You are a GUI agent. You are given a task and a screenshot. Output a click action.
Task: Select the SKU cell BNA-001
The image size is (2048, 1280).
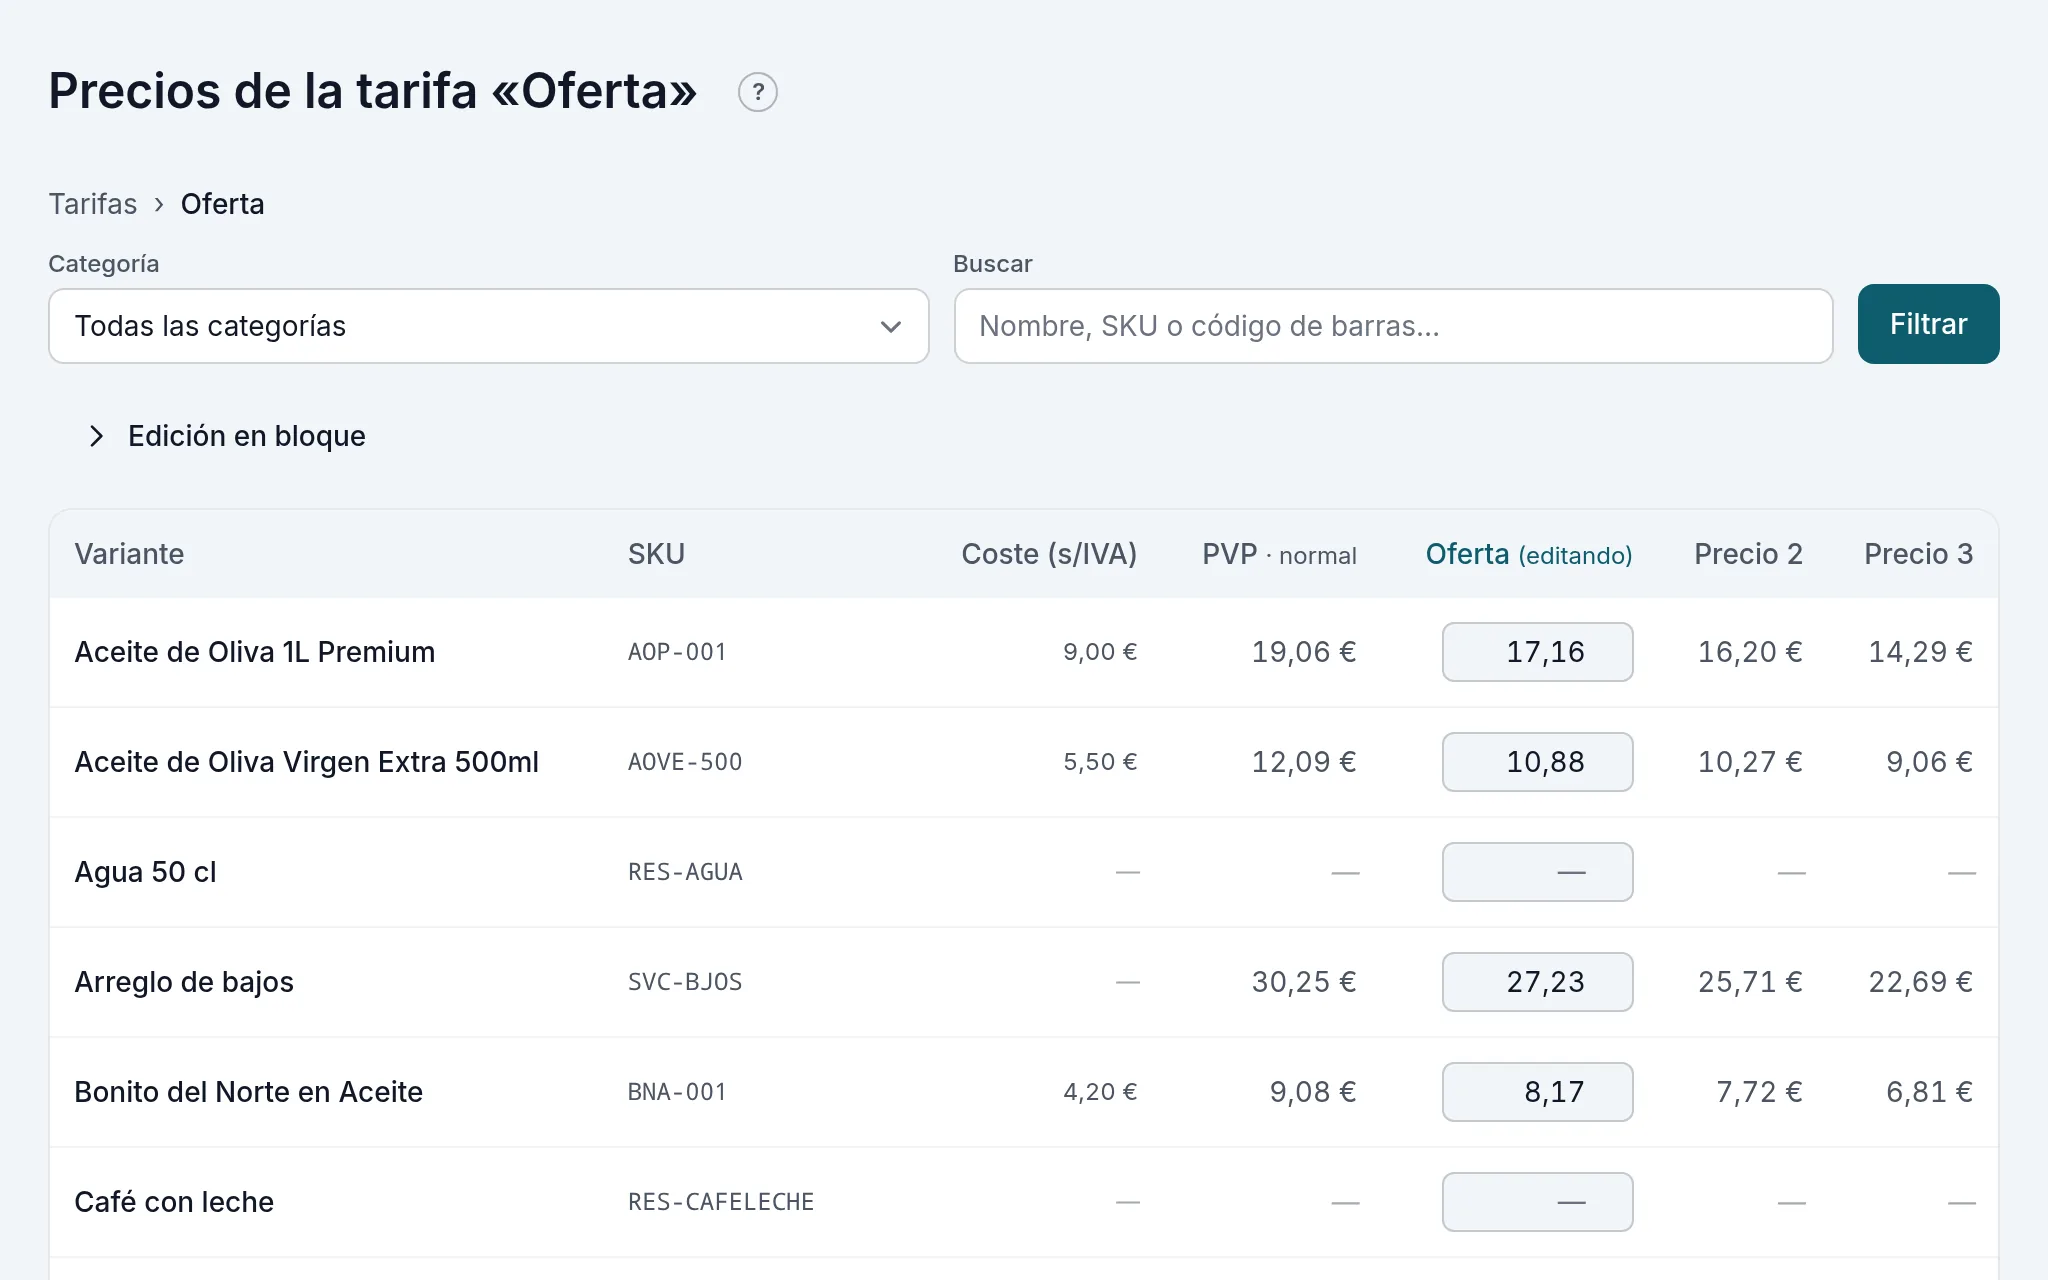point(677,1092)
